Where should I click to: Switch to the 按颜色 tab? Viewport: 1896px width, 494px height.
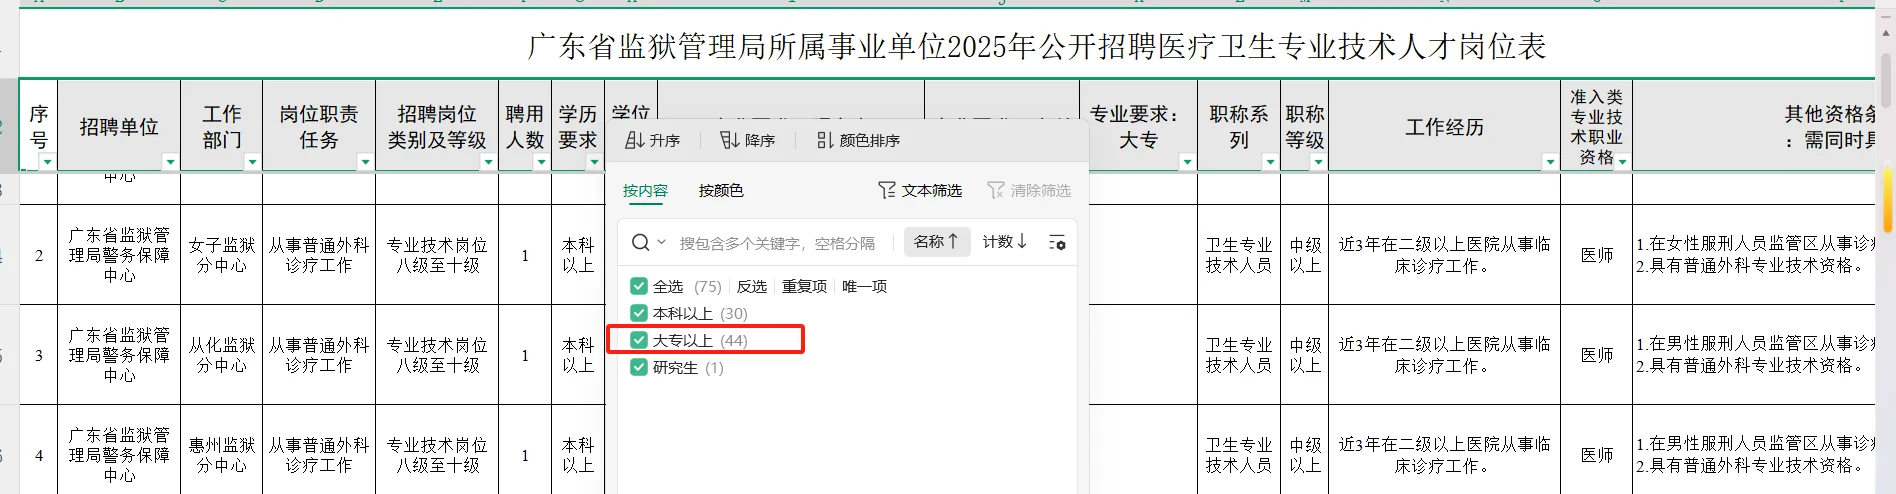(721, 190)
